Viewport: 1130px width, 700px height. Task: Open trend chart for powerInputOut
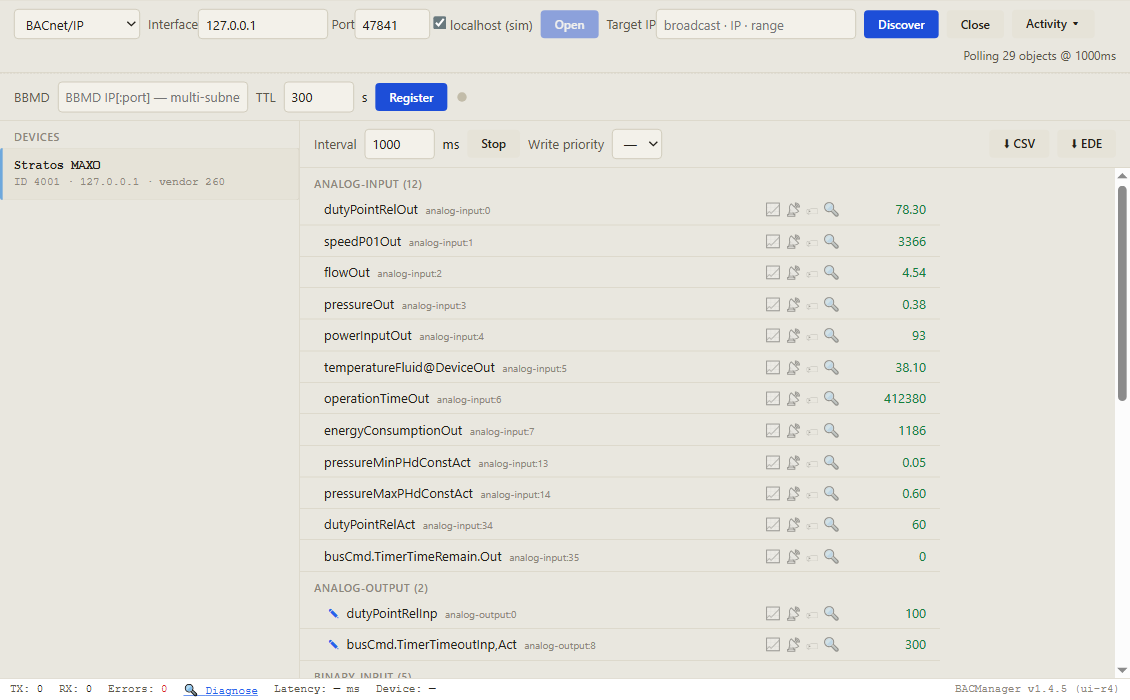click(x=773, y=336)
